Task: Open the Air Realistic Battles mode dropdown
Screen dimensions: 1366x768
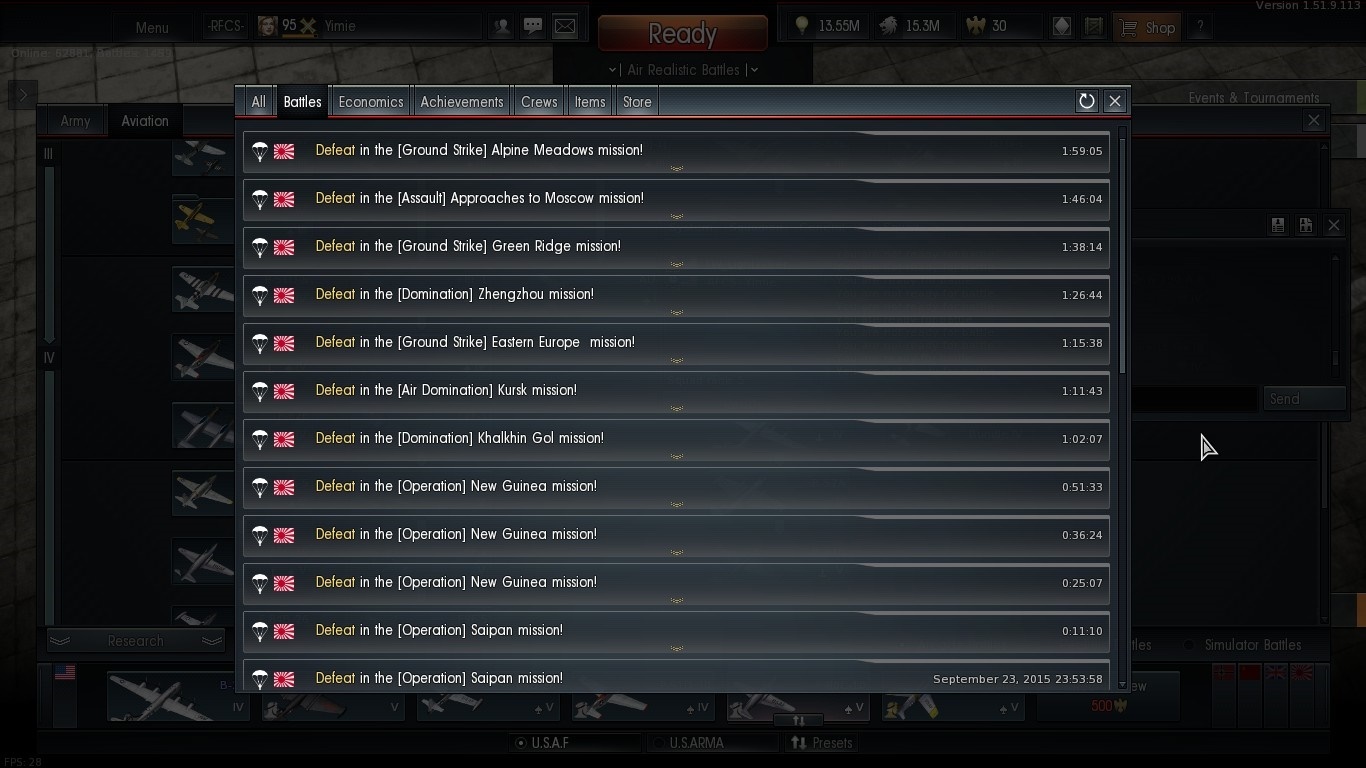Action: tap(684, 70)
